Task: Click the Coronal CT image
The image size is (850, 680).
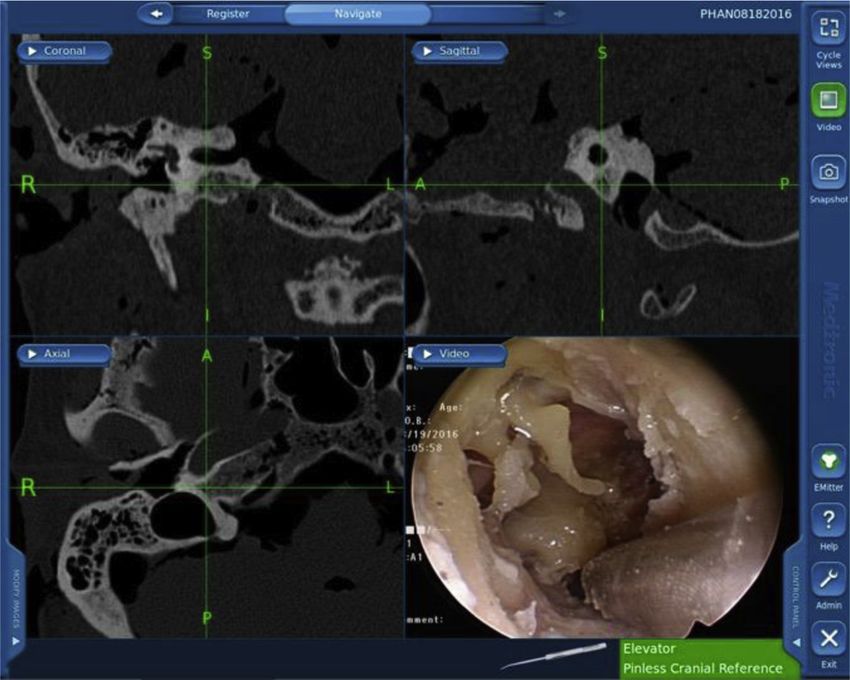Action: [x=207, y=184]
